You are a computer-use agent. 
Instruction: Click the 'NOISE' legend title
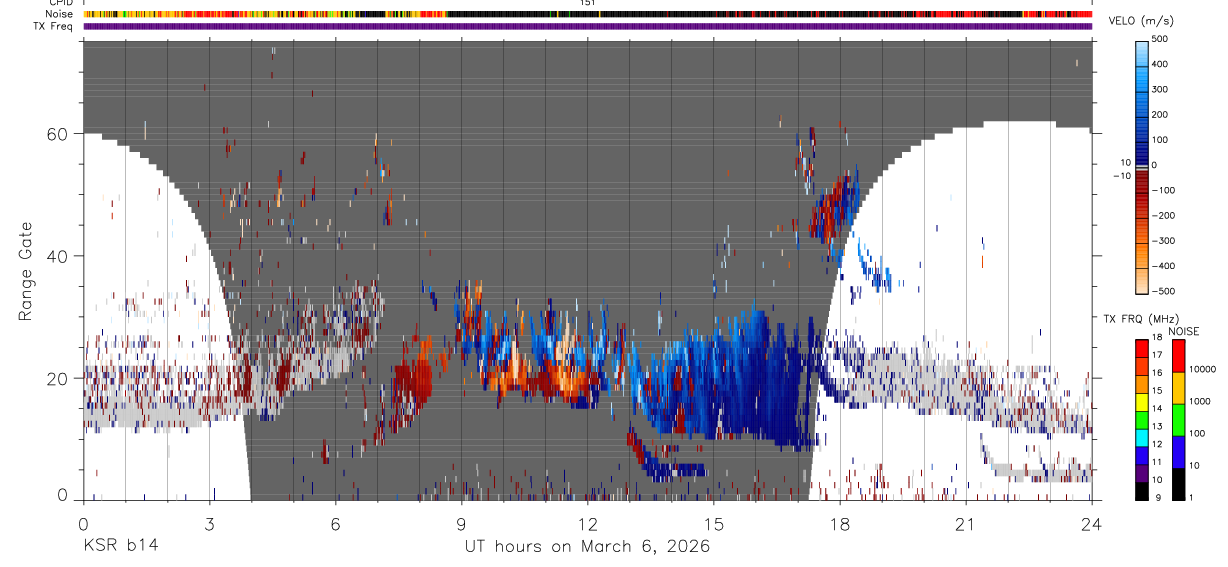1183,331
